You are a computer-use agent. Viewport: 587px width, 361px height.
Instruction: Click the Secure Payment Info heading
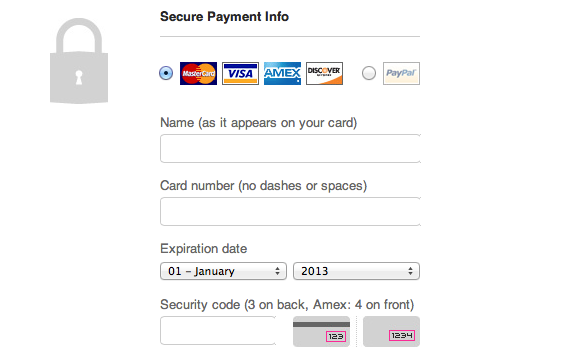coord(224,17)
